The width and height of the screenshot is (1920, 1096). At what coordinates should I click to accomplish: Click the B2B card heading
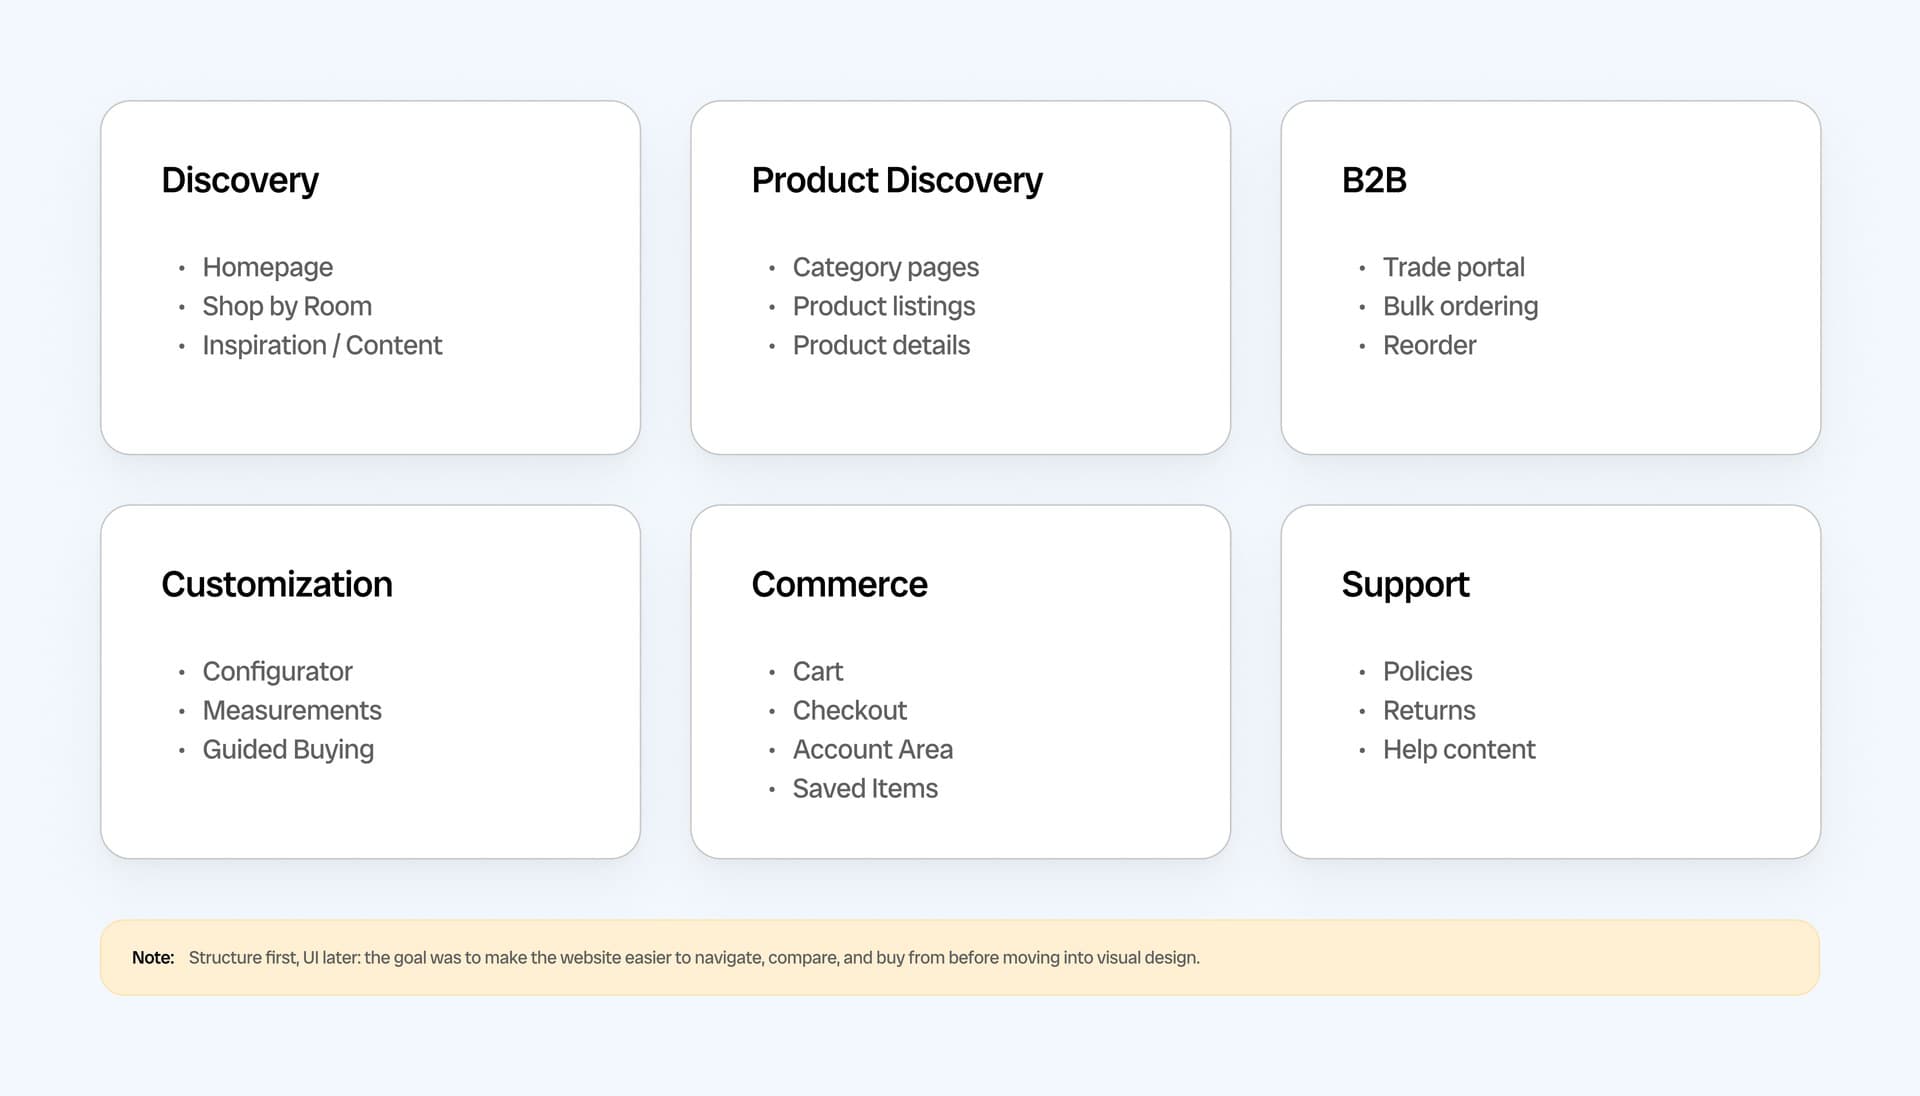[1374, 180]
